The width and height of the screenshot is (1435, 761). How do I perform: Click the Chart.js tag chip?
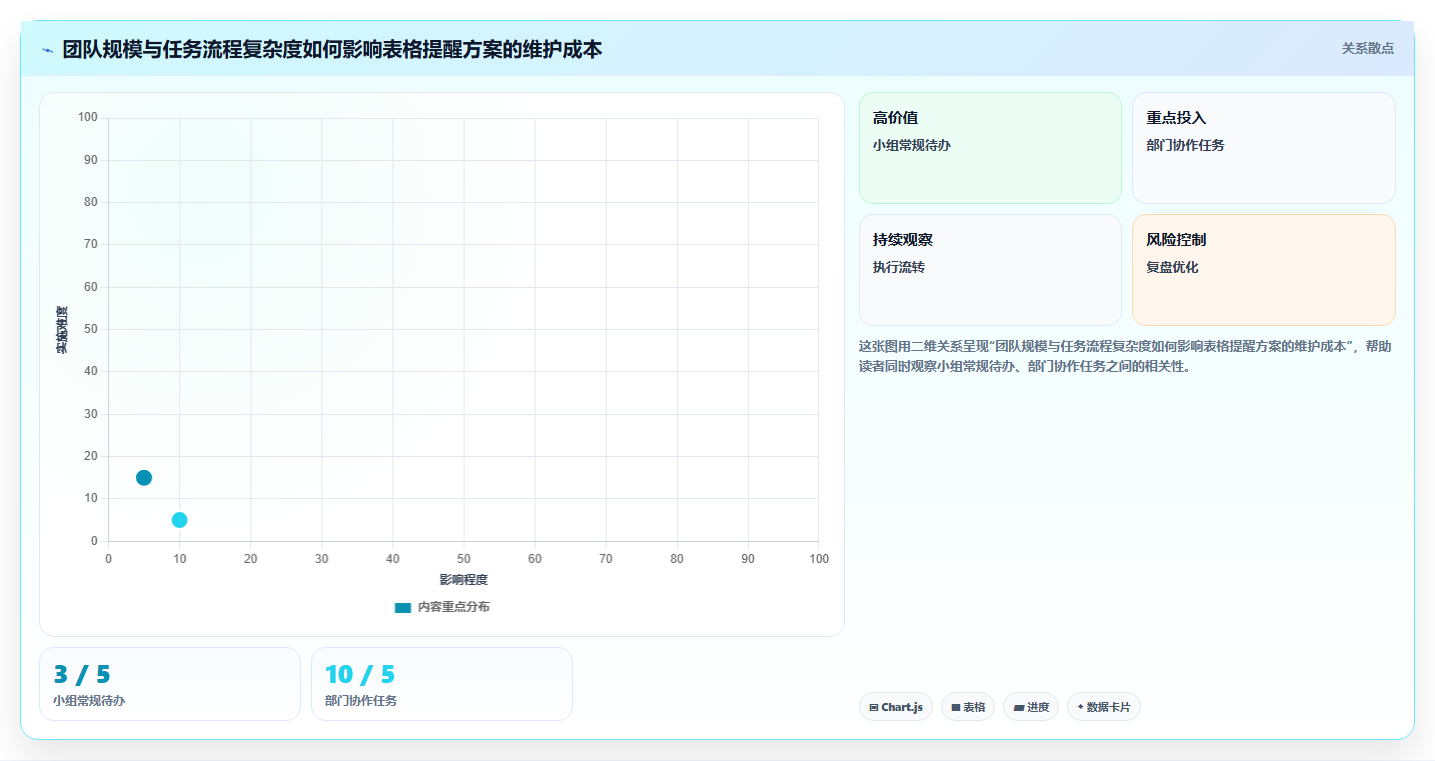pos(896,707)
